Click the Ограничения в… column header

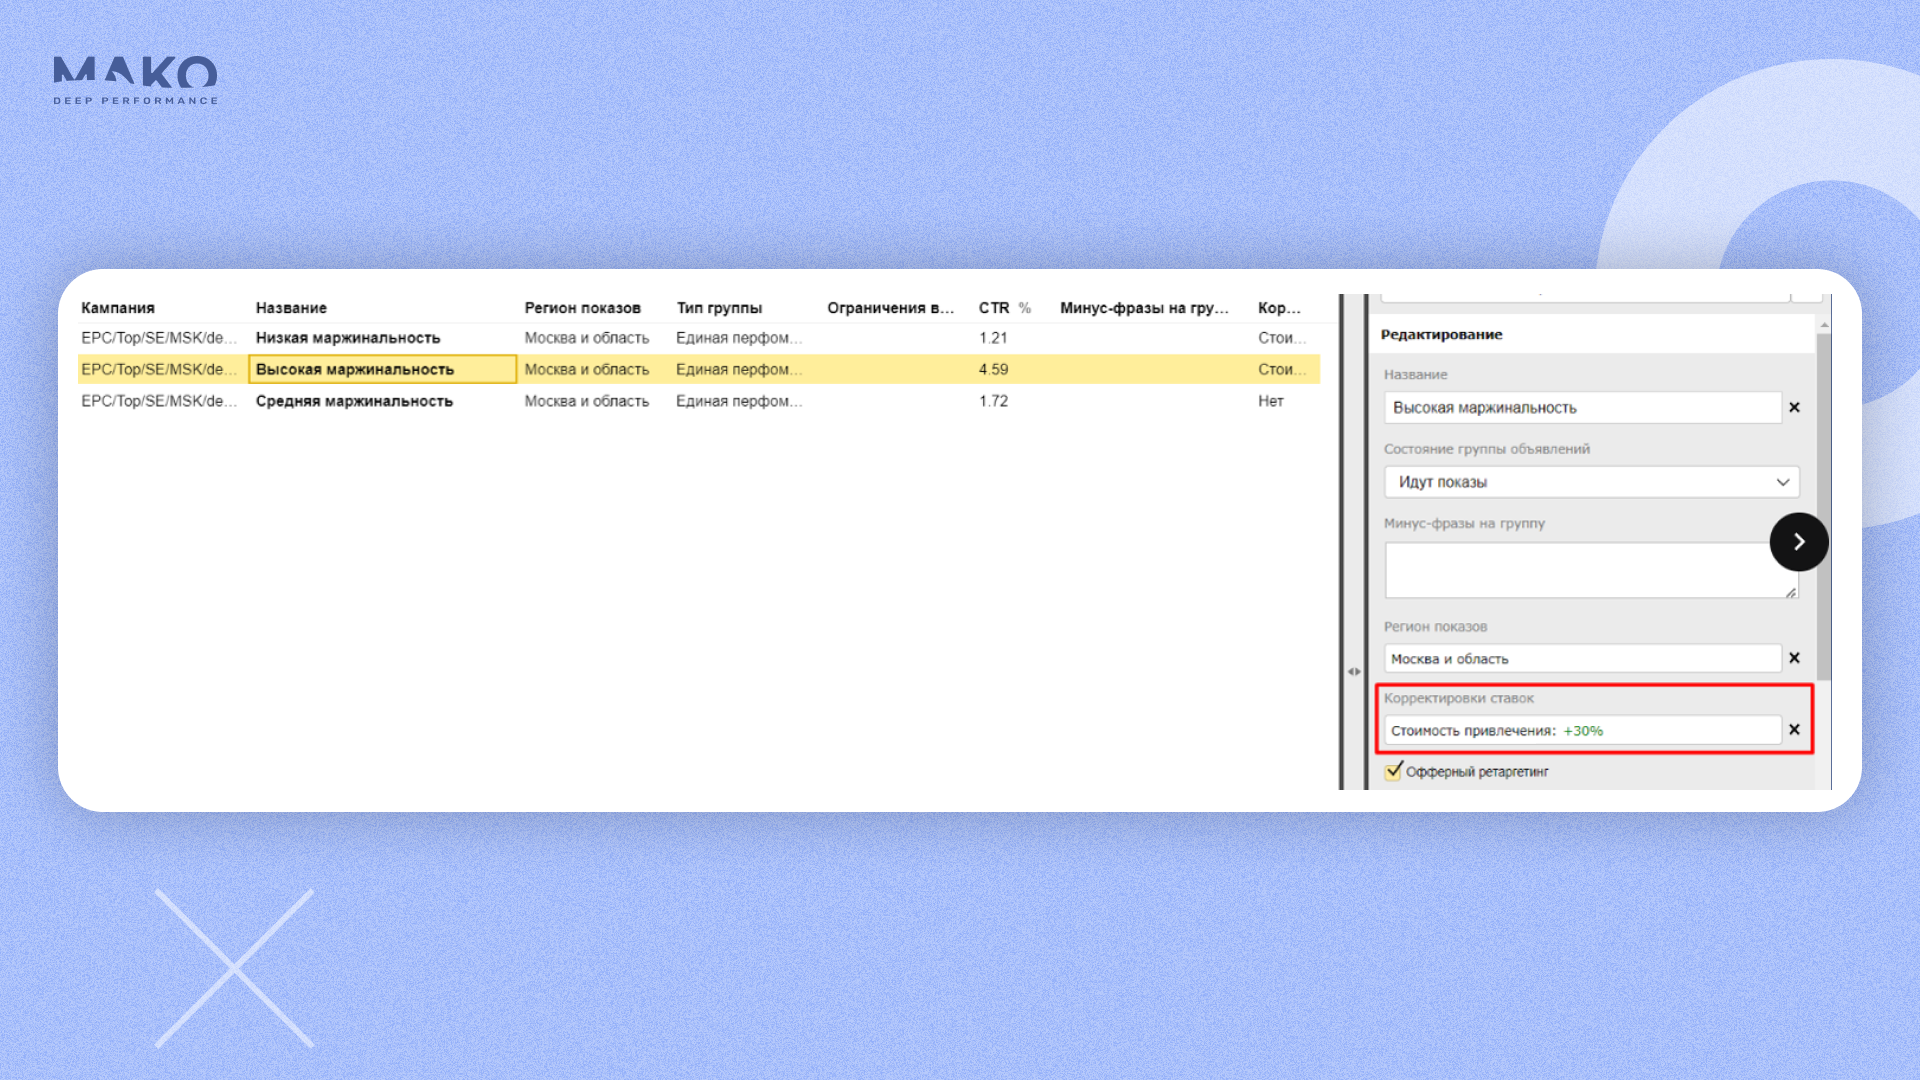click(890, 308)
